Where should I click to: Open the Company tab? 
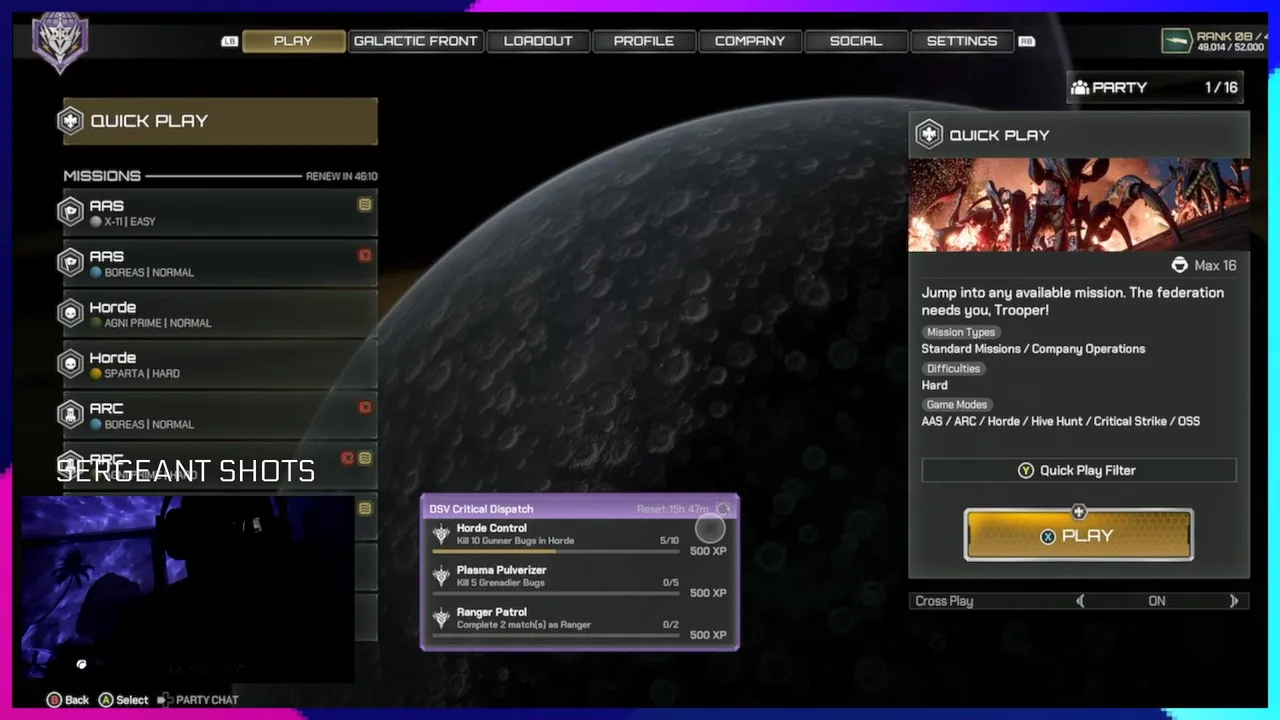point(750,41)
